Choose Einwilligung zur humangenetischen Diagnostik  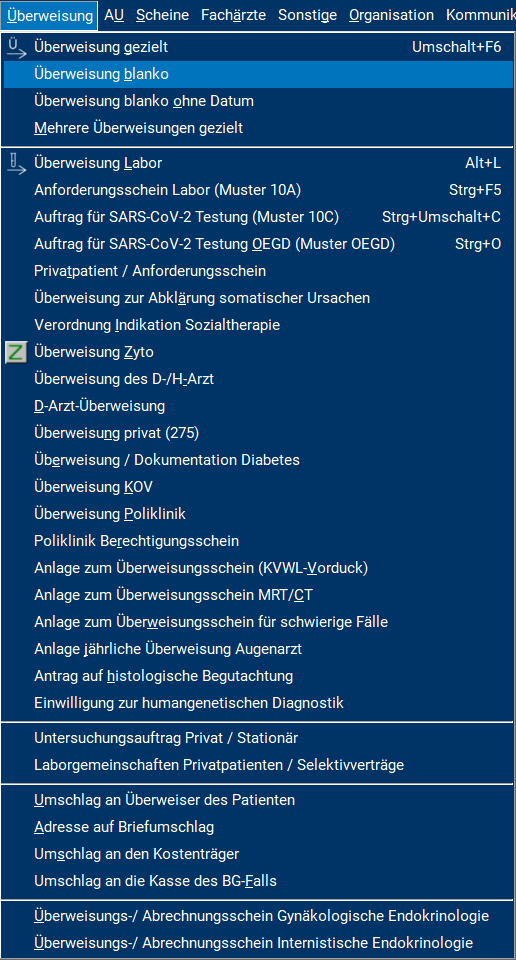click(258, 703)
